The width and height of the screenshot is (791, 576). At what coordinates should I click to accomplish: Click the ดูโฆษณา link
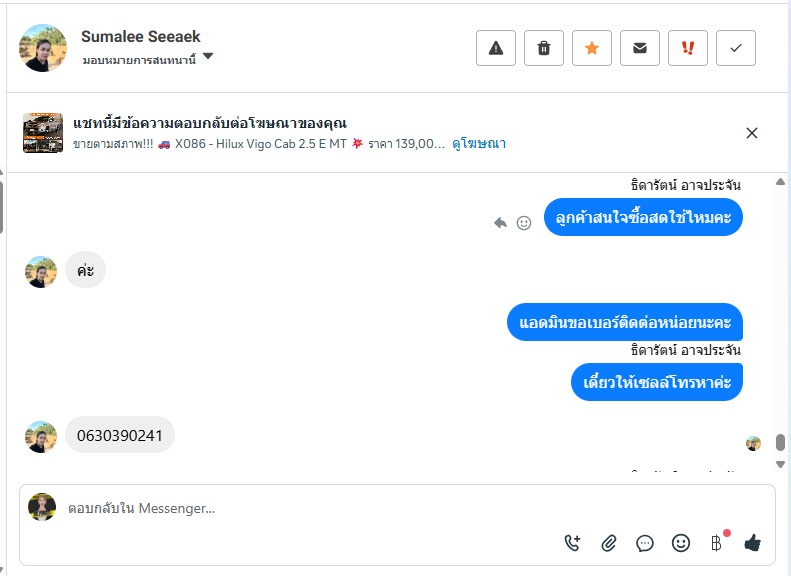click(479, 144)
